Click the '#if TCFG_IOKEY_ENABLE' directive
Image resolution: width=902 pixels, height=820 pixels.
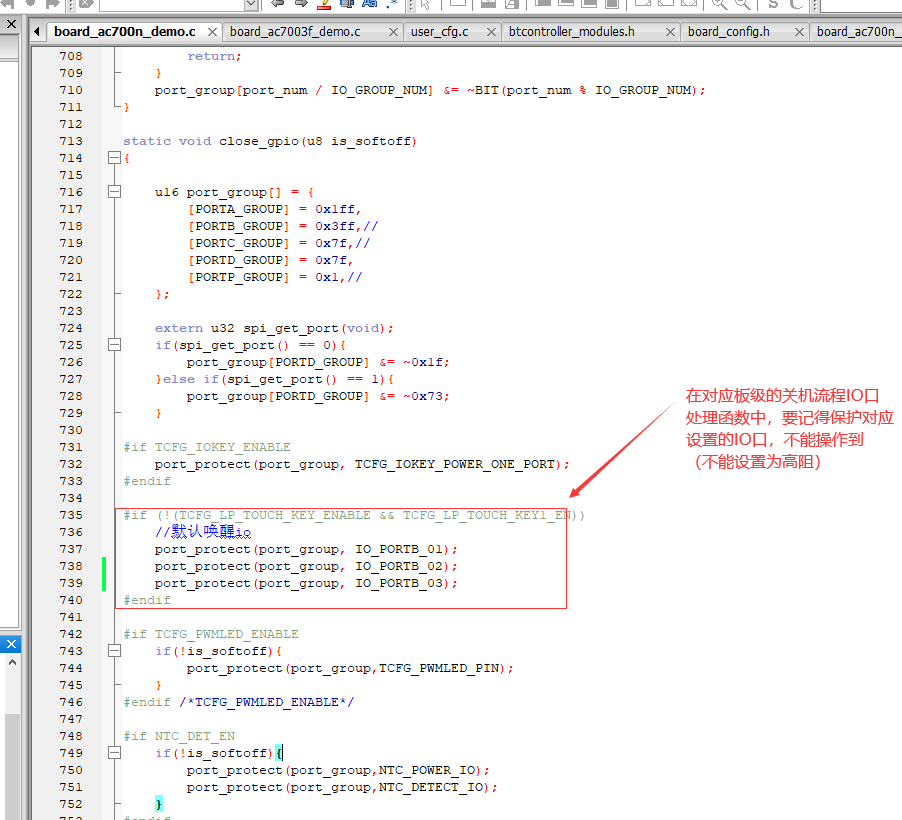pyautogui.click(x=207, y=447)
